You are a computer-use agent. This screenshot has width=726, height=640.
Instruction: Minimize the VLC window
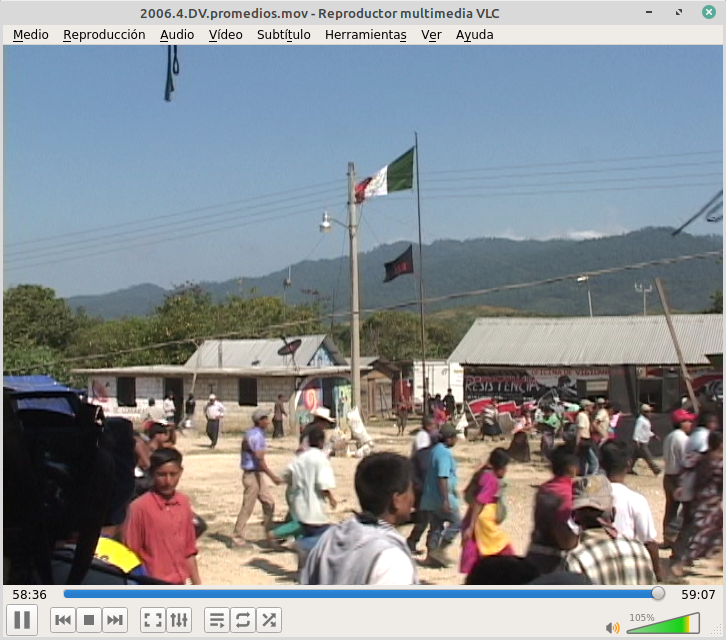[649, 12]
